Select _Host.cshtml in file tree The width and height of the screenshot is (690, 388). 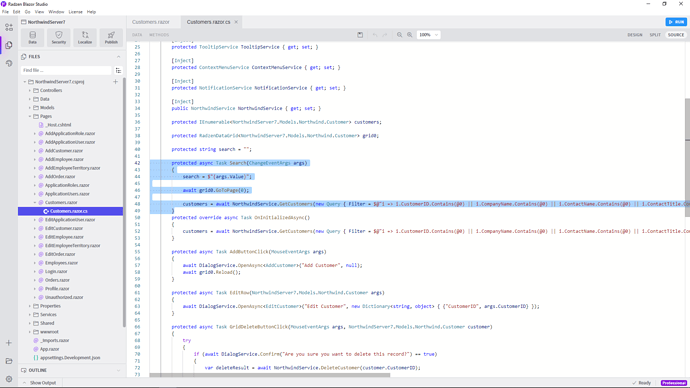point(59,125)
